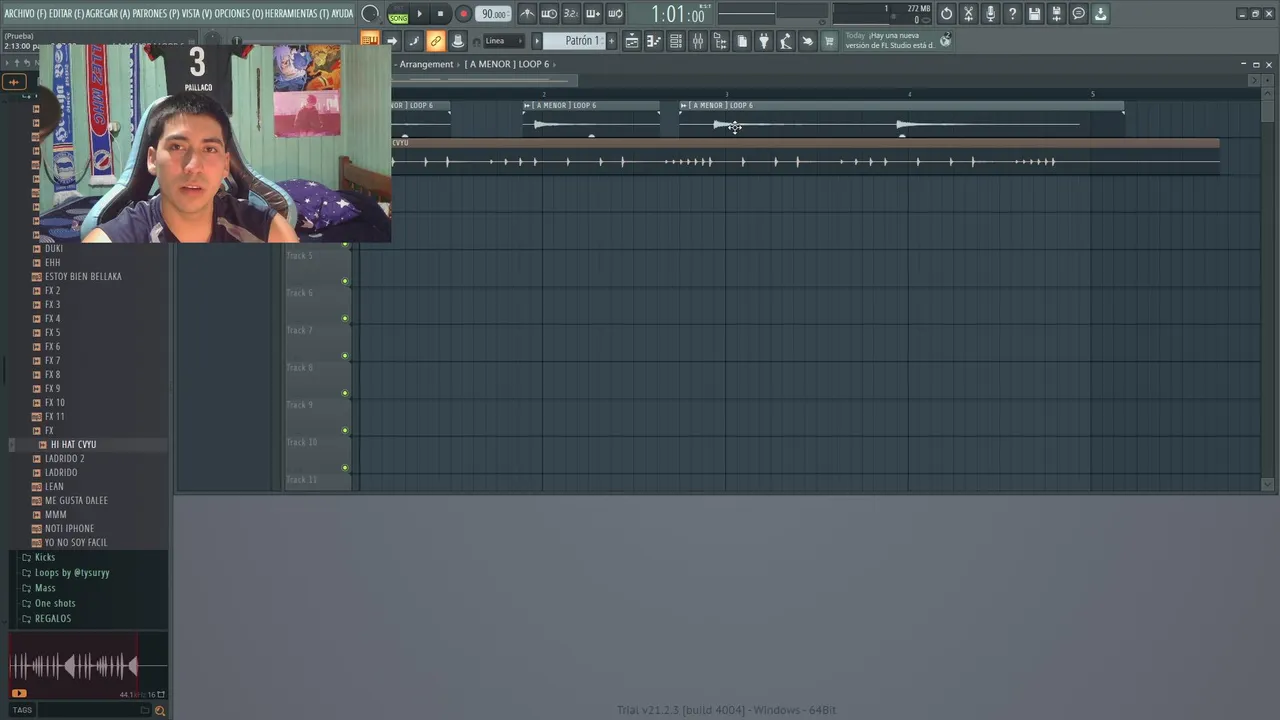
Task: Open the audio editor scissors icon
Action: click(968, 14)
